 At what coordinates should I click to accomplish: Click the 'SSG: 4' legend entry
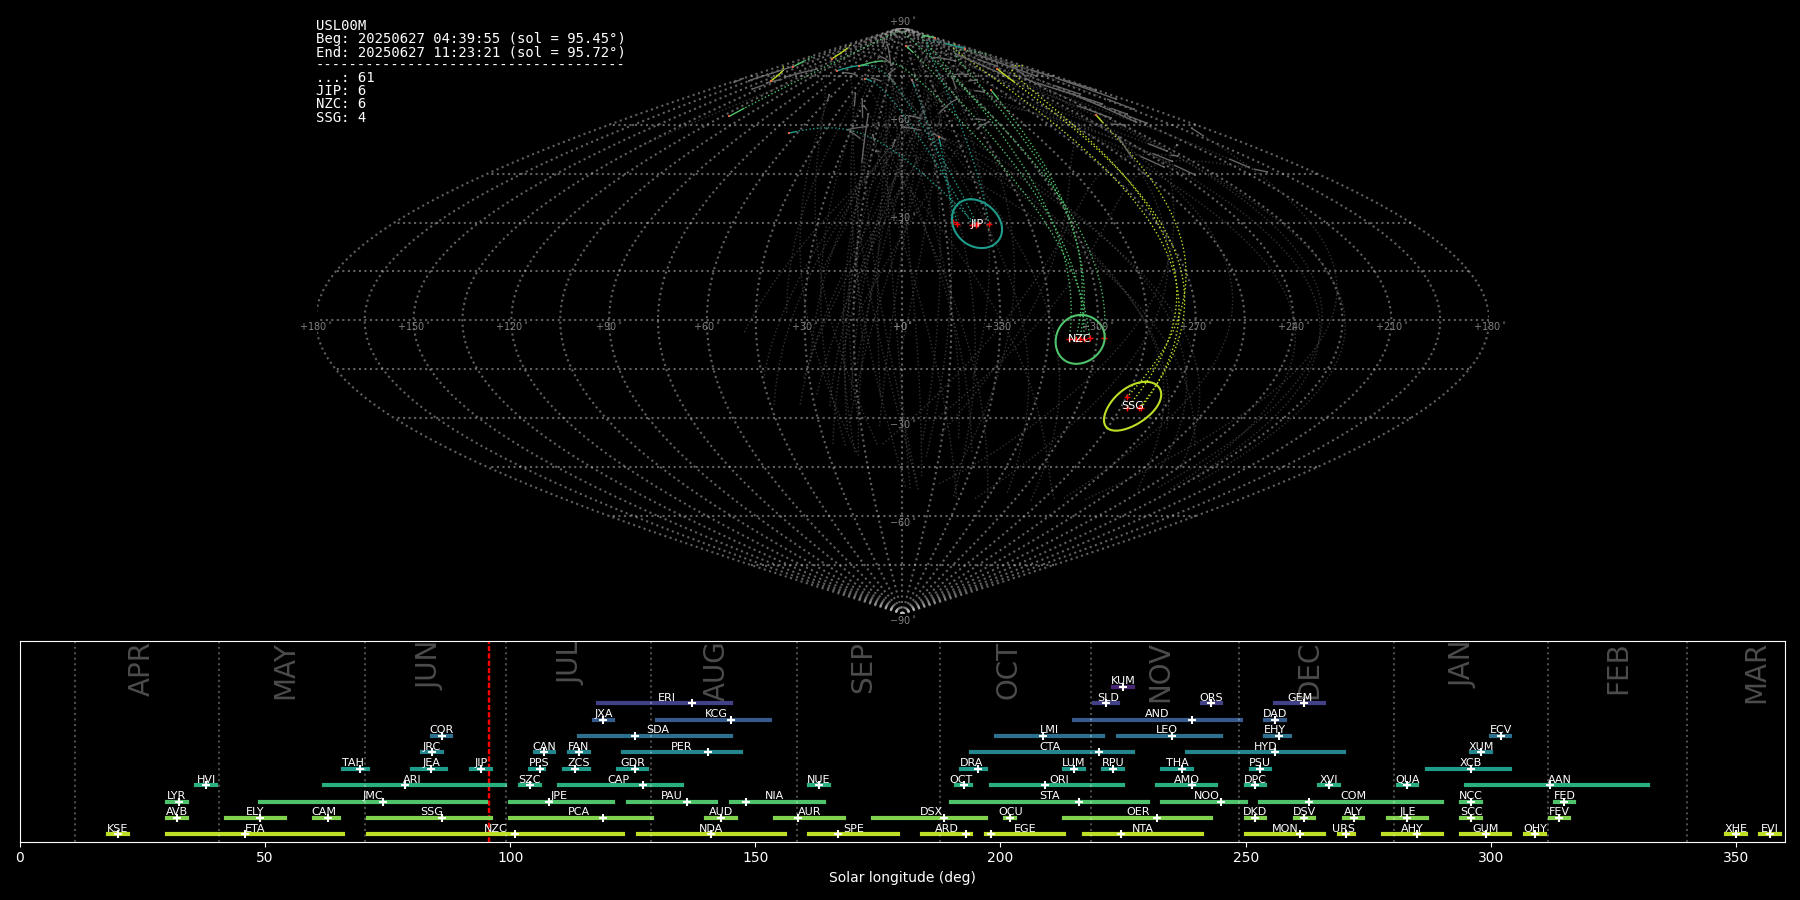[341, 118]
